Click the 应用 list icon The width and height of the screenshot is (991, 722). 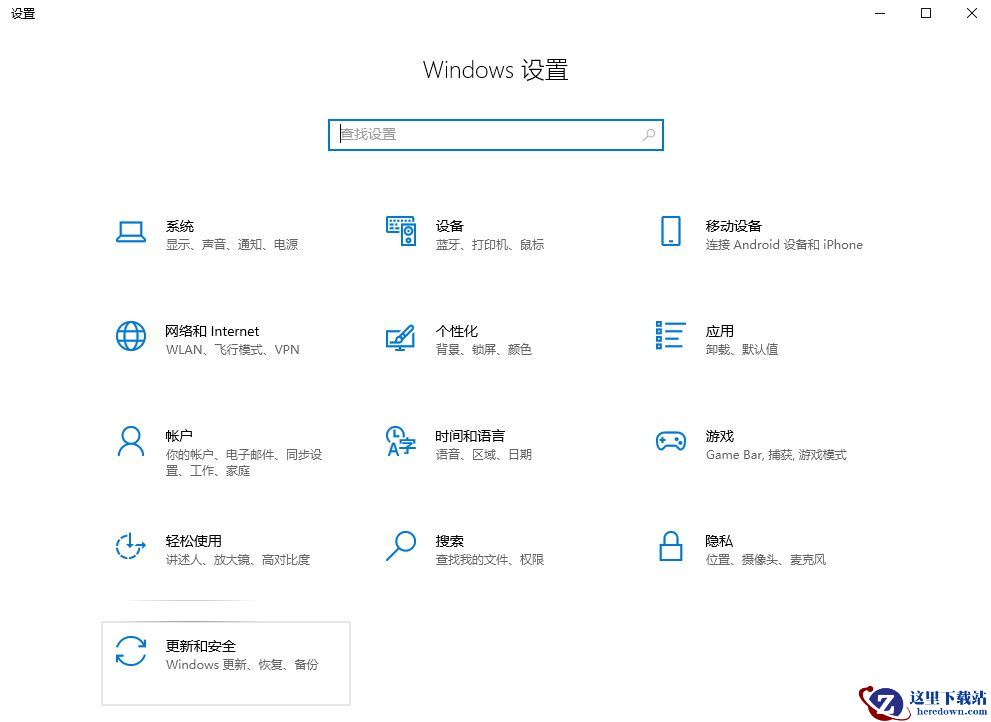pyautogui.click(x=671, y=335)
